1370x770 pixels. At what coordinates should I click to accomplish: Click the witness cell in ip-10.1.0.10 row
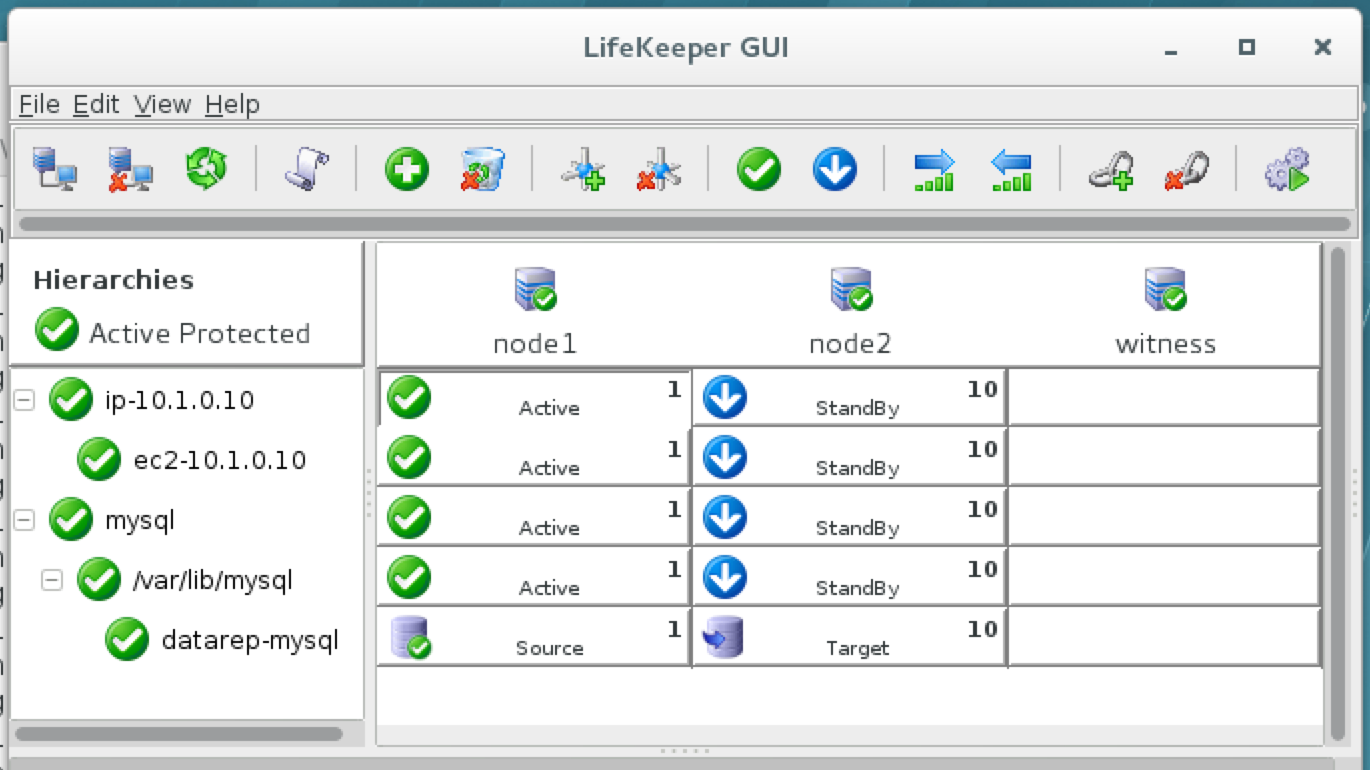point(1165,397)
